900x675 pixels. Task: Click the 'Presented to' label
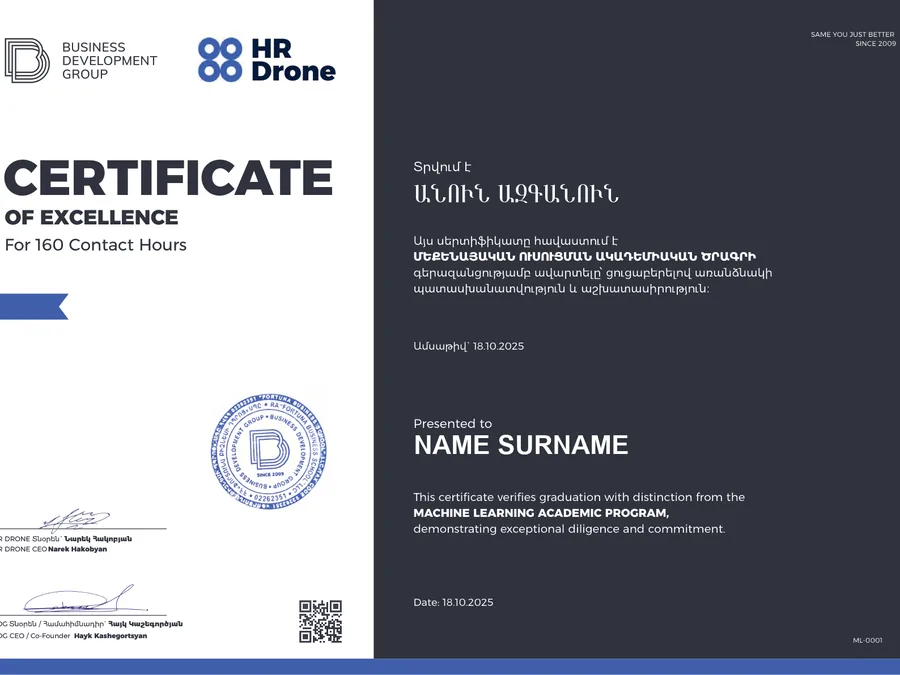[x=452, y=424]
